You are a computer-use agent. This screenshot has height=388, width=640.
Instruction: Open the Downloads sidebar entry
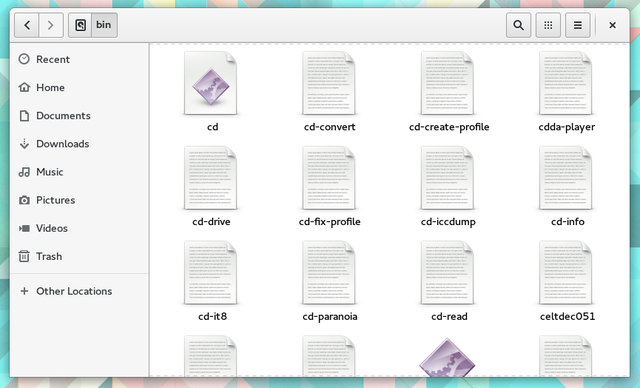click(x=80, y=144)
